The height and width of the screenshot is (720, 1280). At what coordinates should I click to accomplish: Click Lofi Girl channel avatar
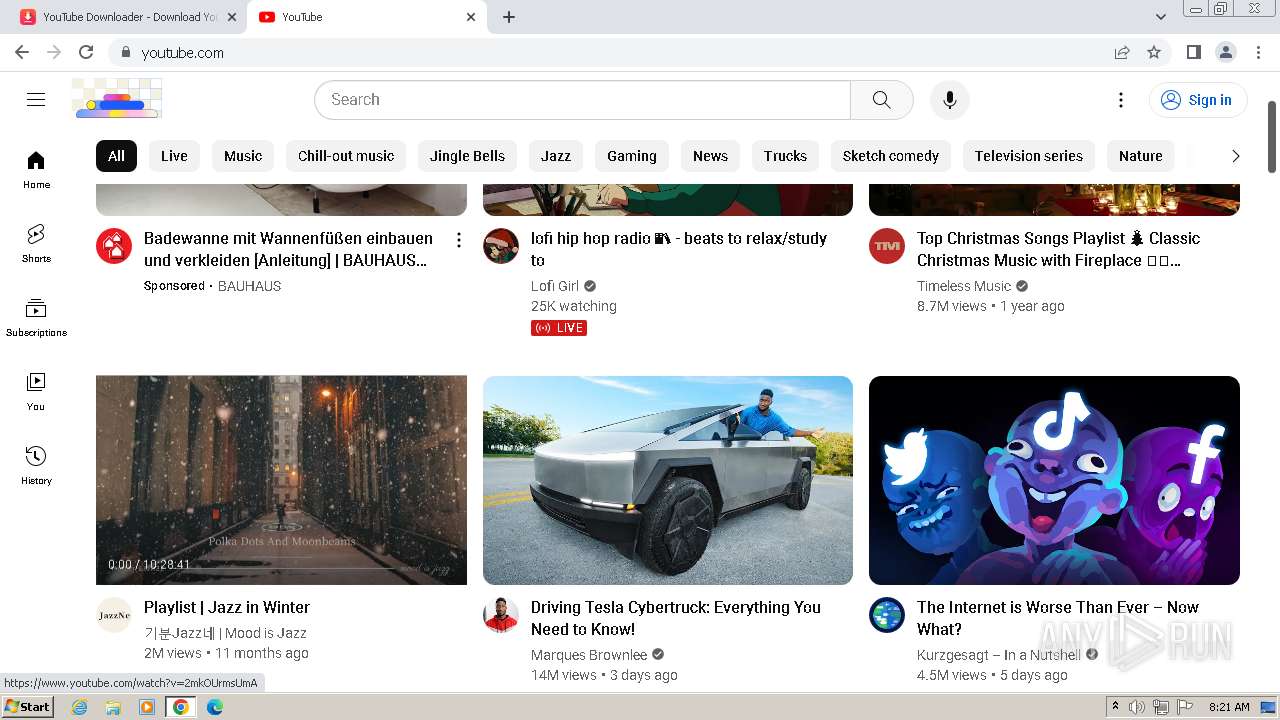501,246
